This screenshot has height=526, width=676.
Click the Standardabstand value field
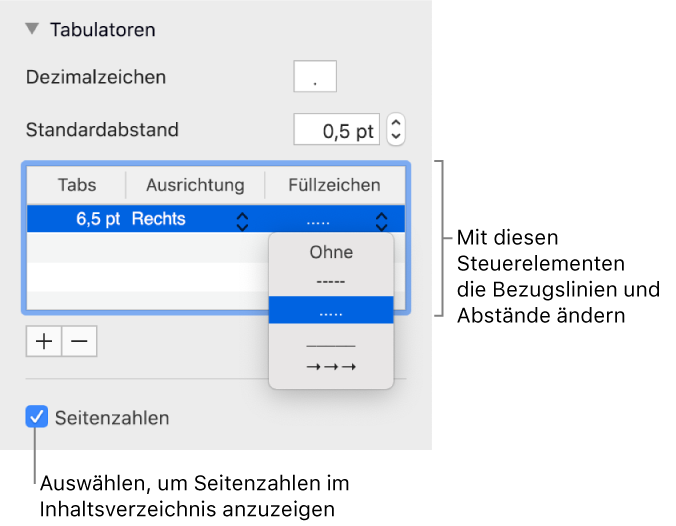tap(337, 129)
